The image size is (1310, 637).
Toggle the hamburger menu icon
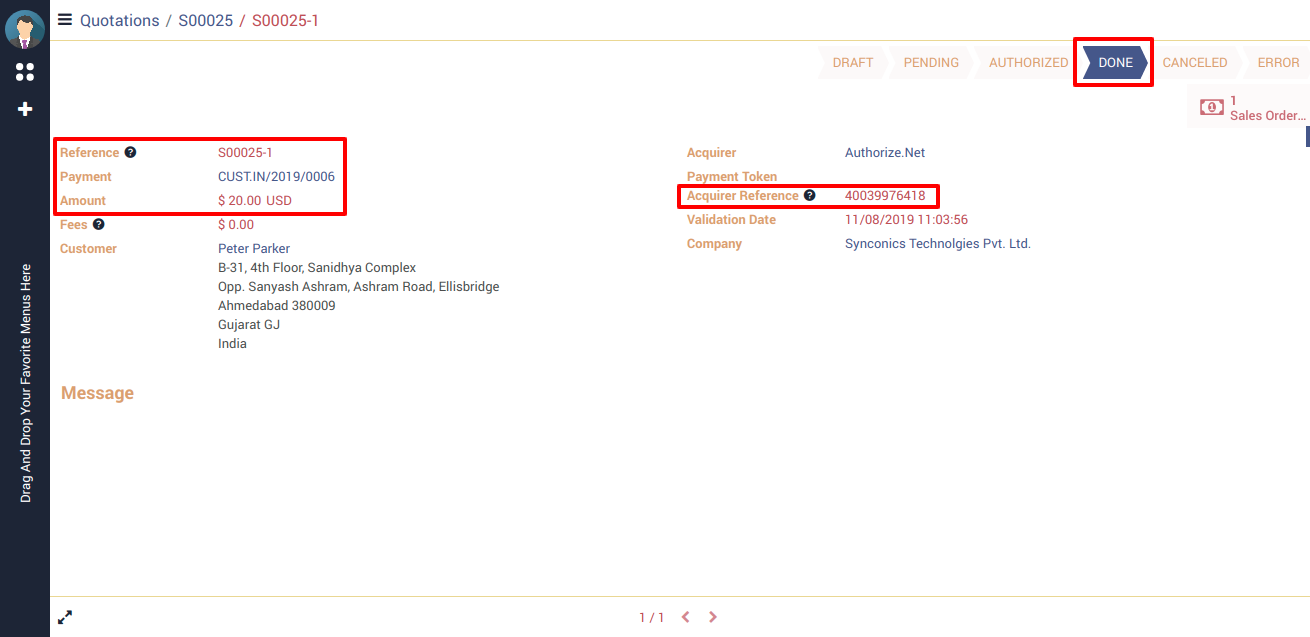point(65,19)
